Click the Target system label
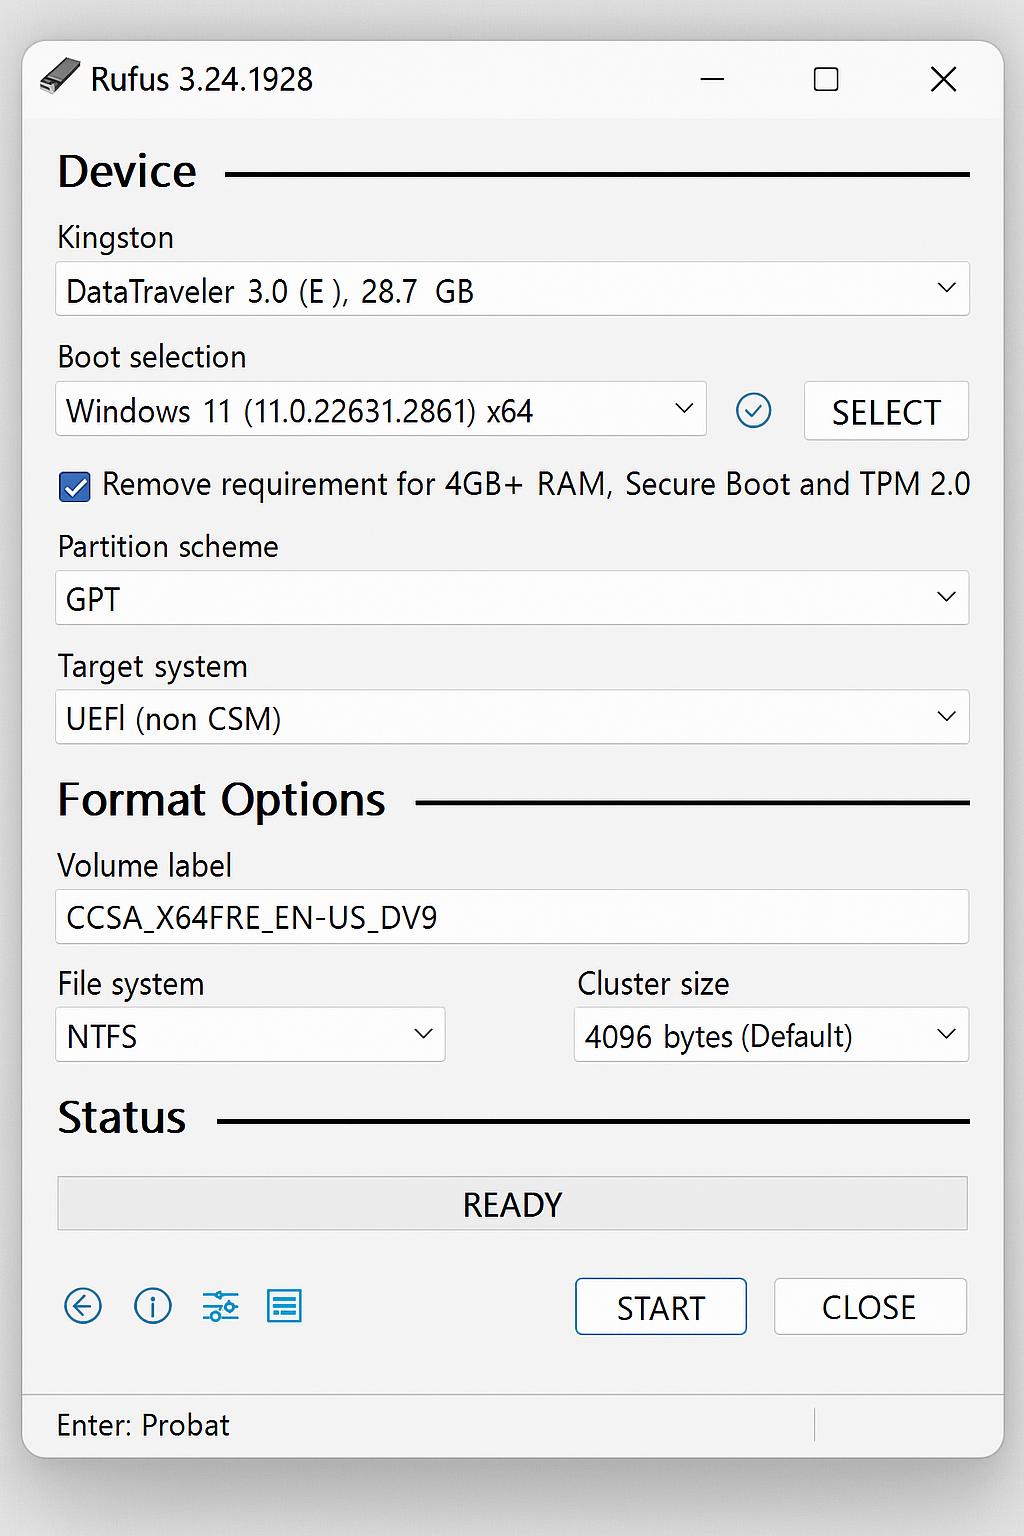Viewport: 1024px width, 1536px height. 153,667
